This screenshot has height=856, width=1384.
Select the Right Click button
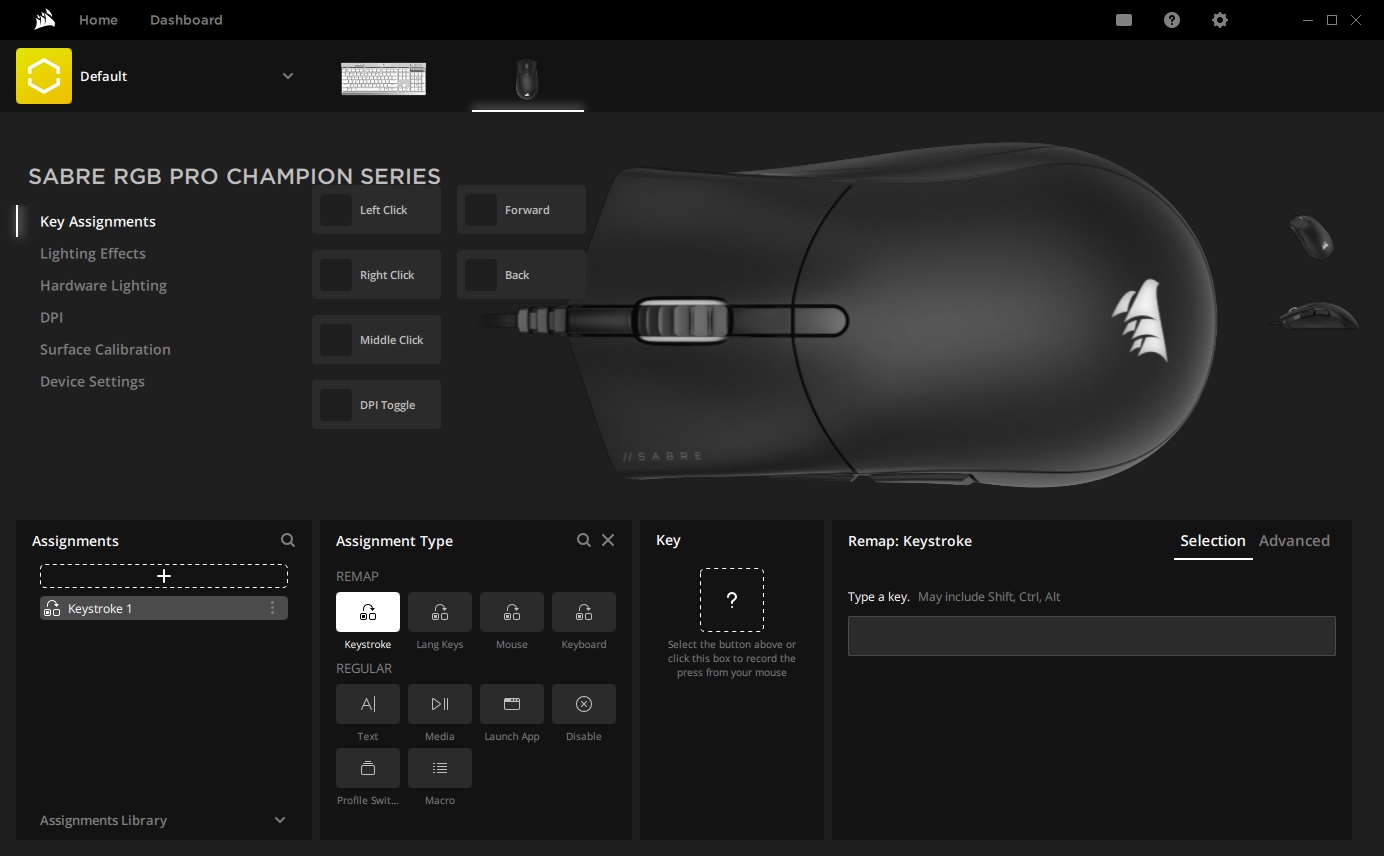[376, 275]
